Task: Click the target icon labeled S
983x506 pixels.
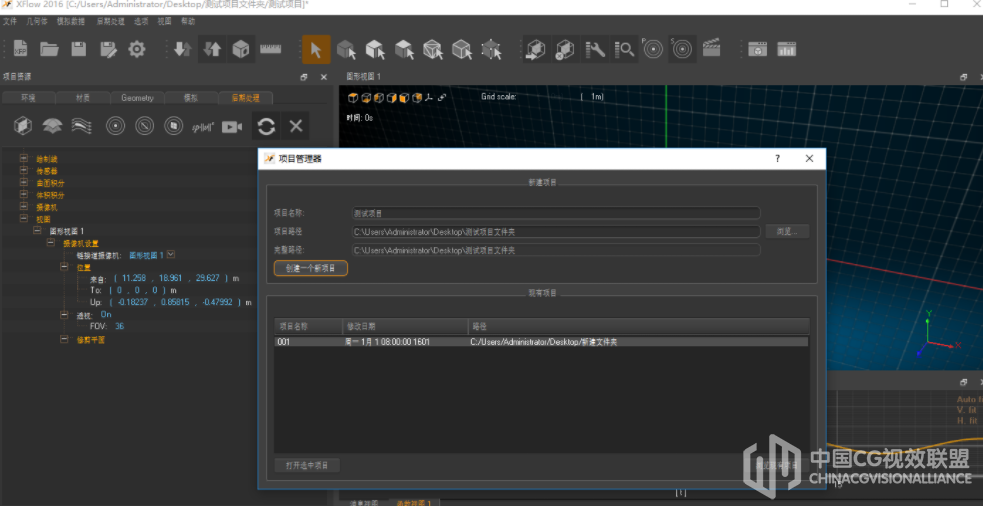Action: (x=682, y=50)
